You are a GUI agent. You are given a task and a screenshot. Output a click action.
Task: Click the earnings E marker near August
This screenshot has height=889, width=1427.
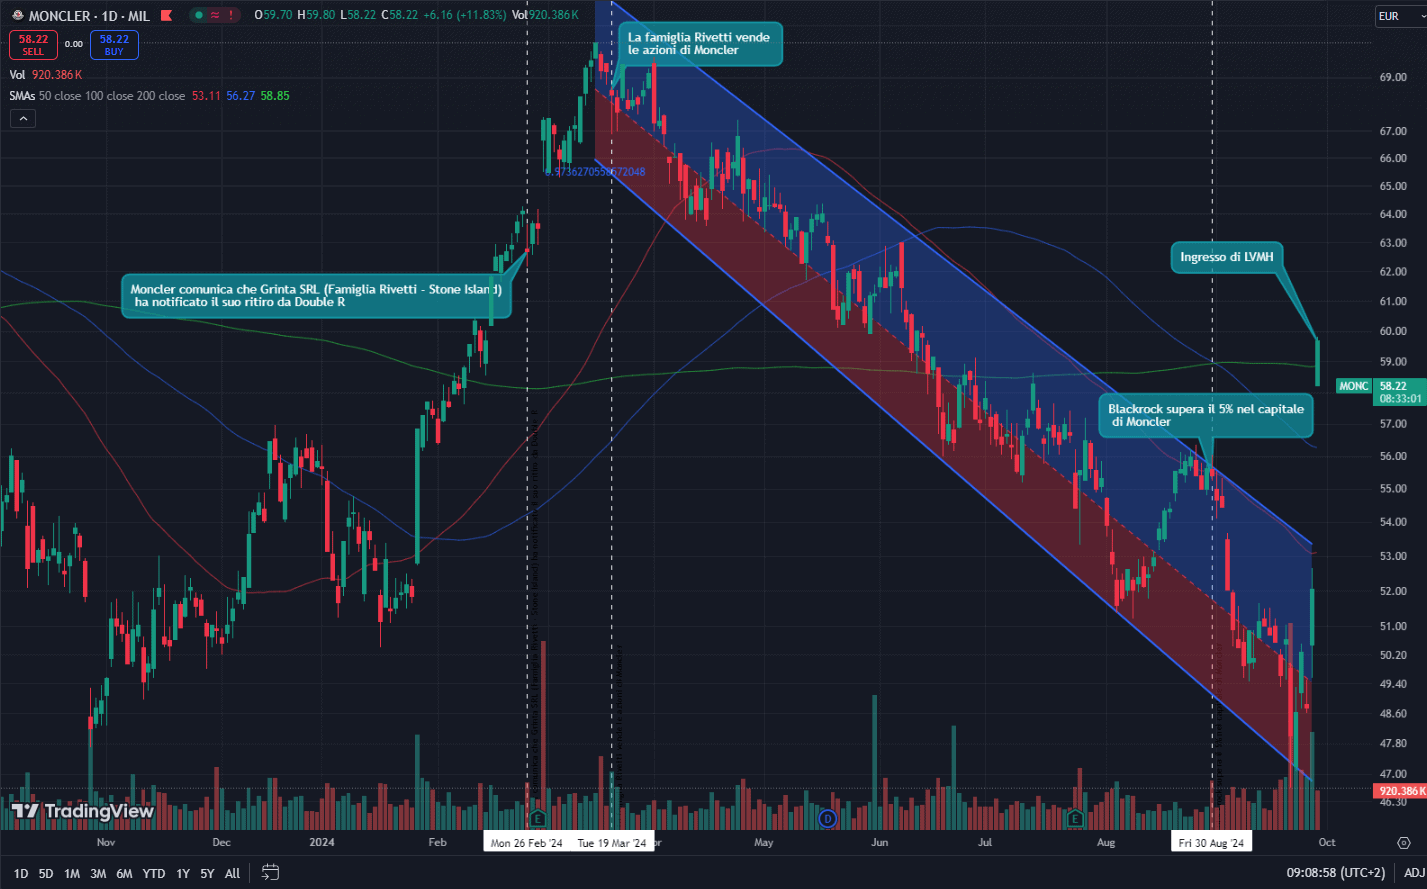pos(1075,819)
